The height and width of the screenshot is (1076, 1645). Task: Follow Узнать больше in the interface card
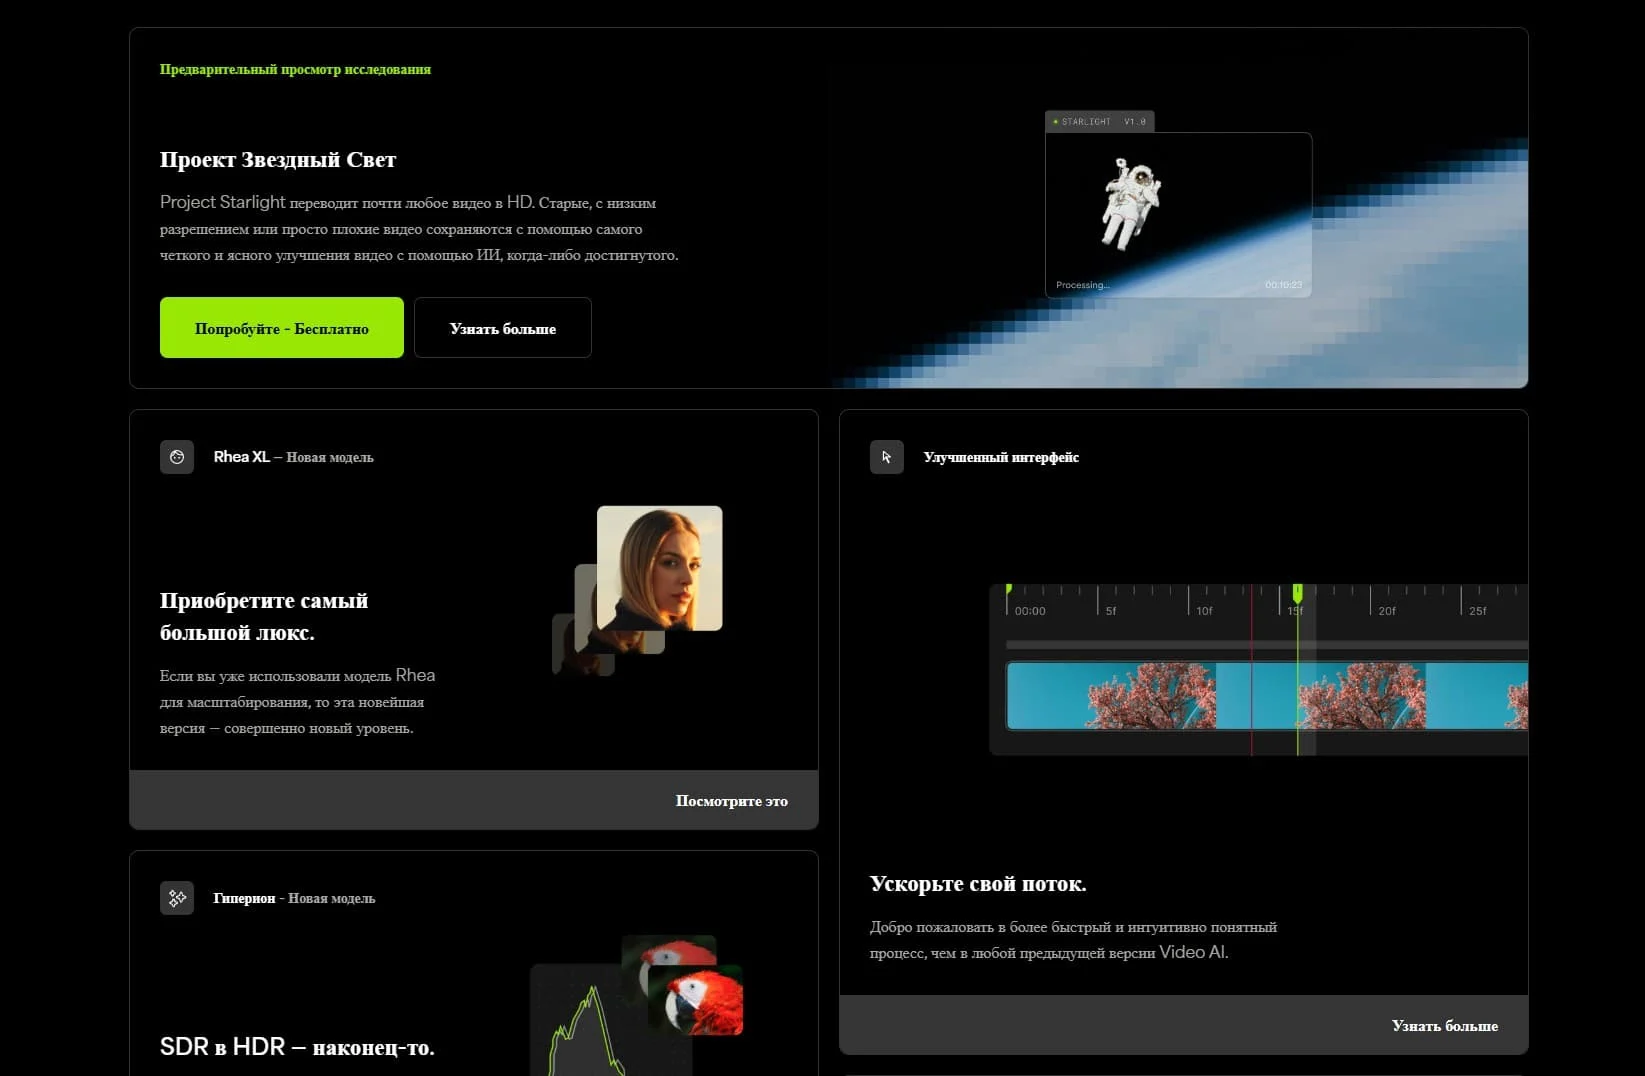tap(1444, 1026)
